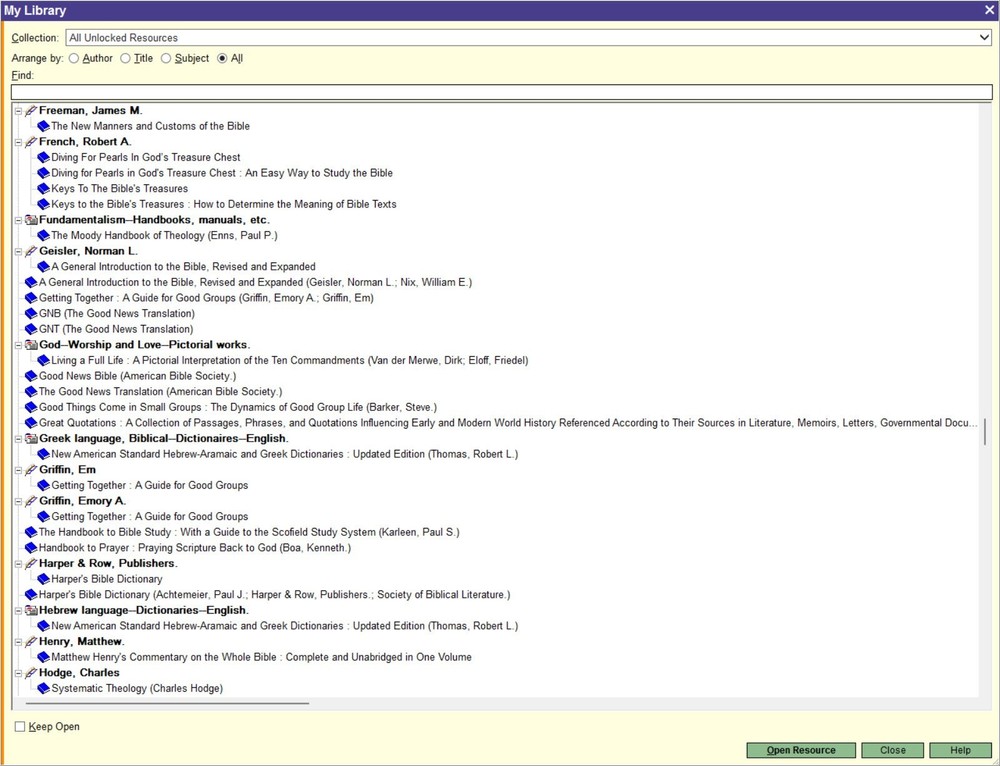Click the book icon for Diving For Pearls In God's Treasure Chest
This screenshot has height=766, width=1000.
[x=43, y=158]
